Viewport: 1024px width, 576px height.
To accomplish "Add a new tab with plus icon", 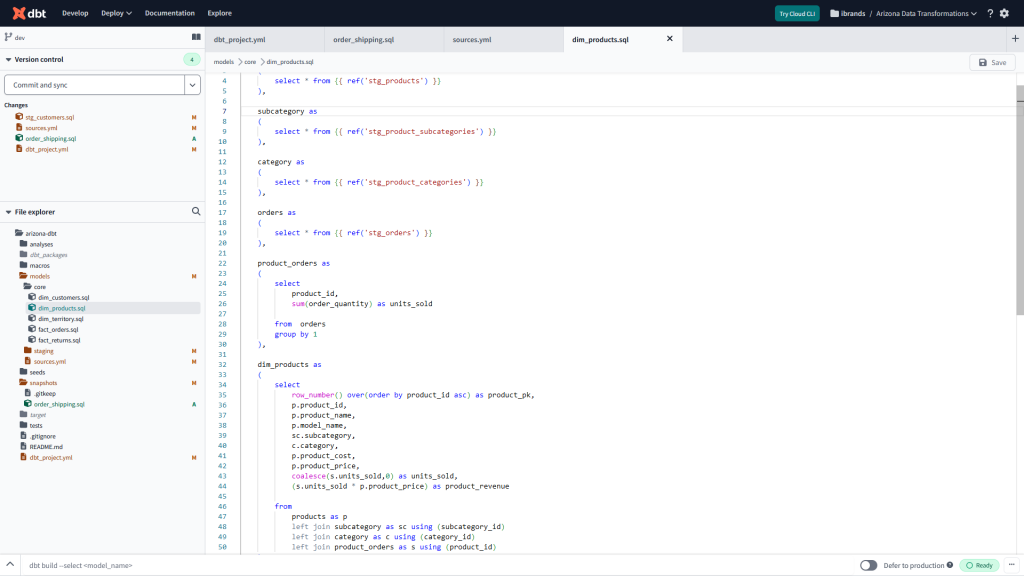I will (1015, 38).
